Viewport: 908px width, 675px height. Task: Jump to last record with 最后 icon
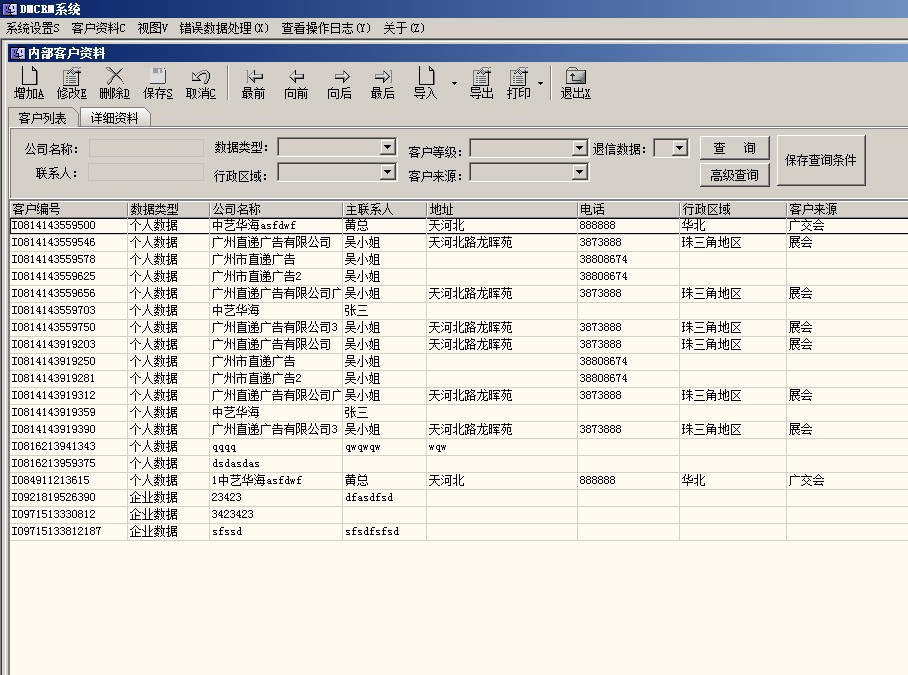381,83
